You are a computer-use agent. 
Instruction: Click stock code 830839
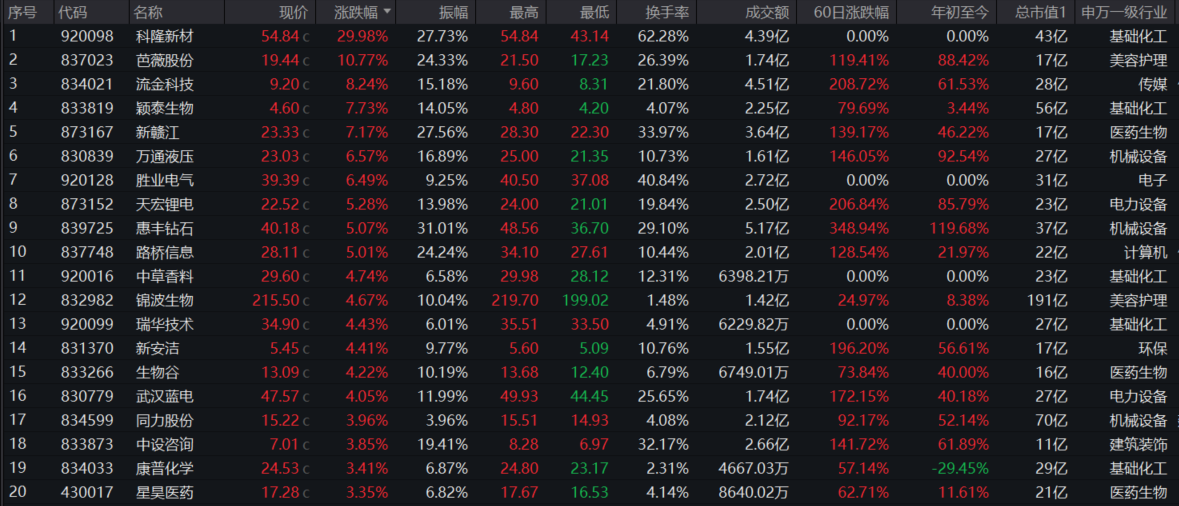click(86, 156)
